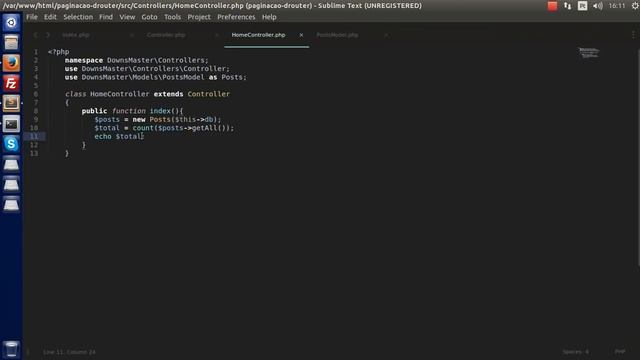Close the Controller.php tab
Image resolution: width=640 pixels, height=360 pixels.
pos(217,35)
